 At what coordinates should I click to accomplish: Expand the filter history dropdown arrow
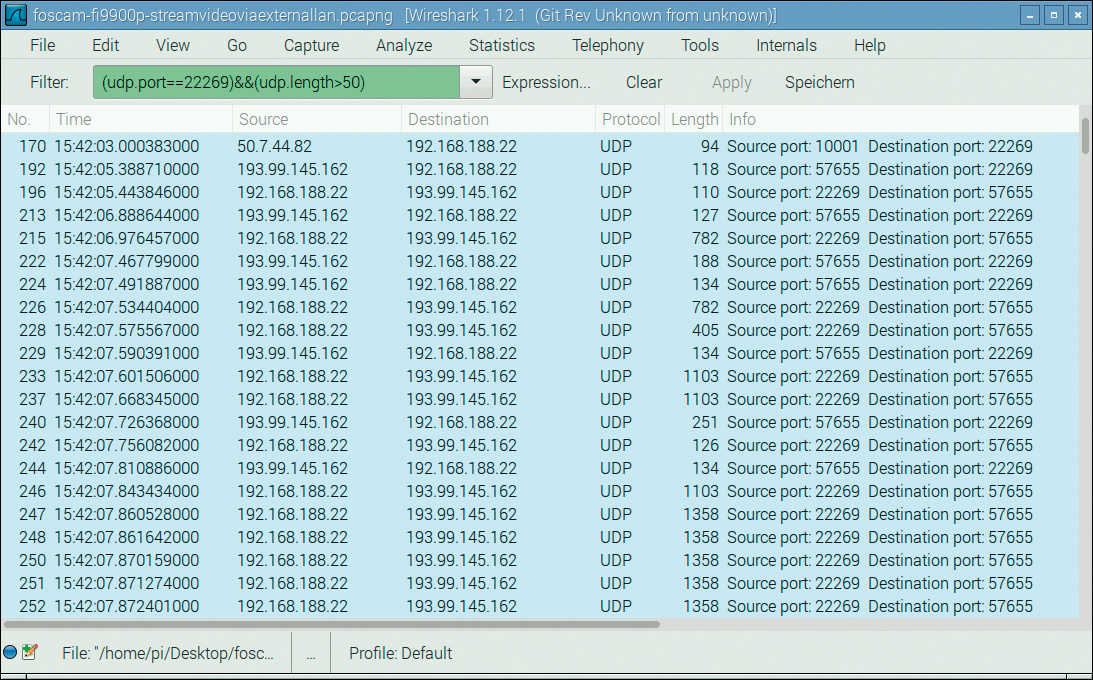476,82
